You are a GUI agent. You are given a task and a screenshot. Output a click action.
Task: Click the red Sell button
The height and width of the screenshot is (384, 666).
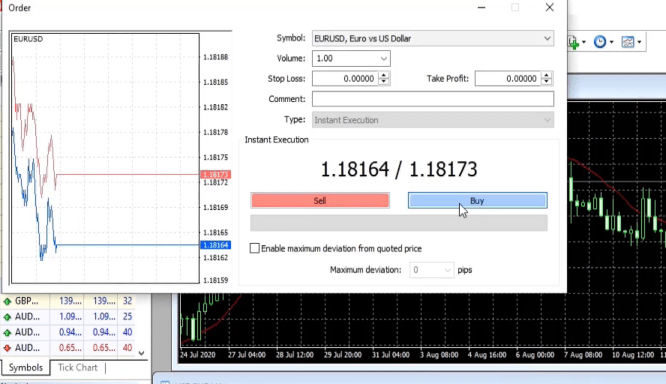click(x=320, y=200)
